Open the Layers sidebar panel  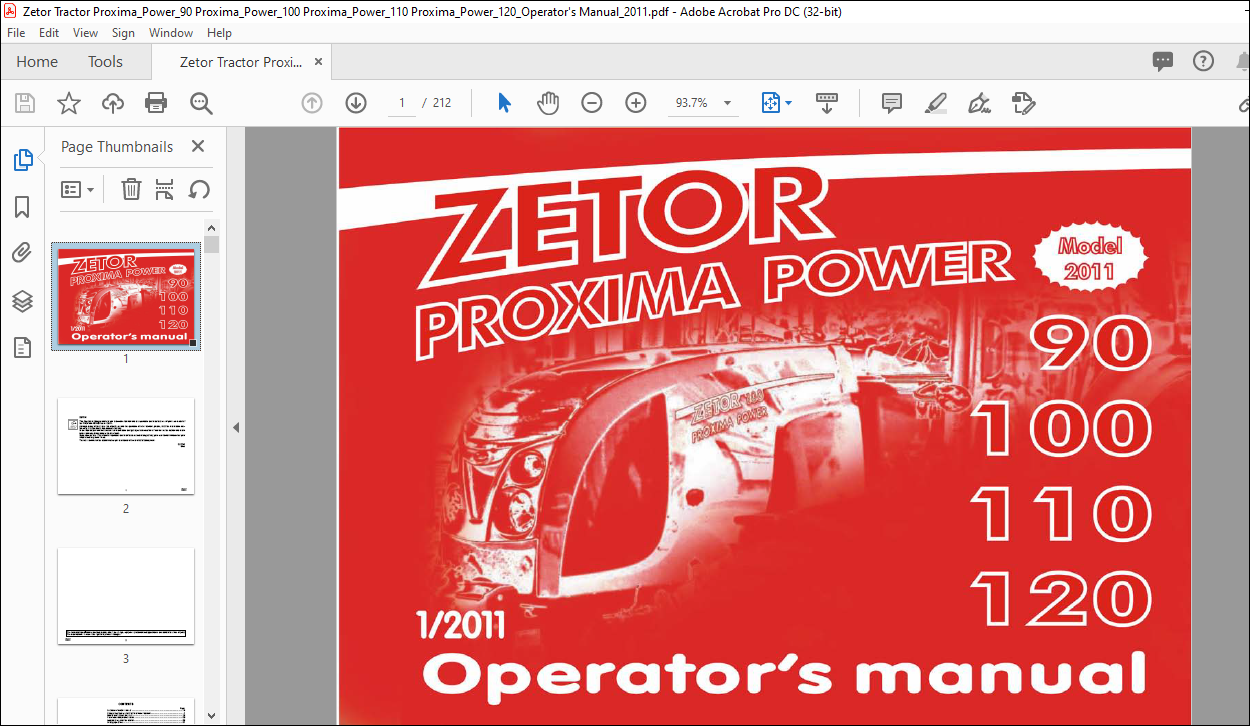point(22,300)
